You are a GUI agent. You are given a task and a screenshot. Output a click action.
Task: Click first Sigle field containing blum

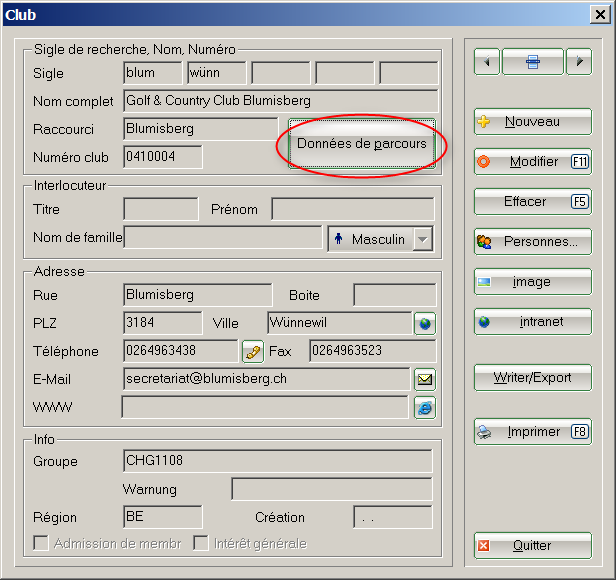pyautogui.click(x=153, y=73)
